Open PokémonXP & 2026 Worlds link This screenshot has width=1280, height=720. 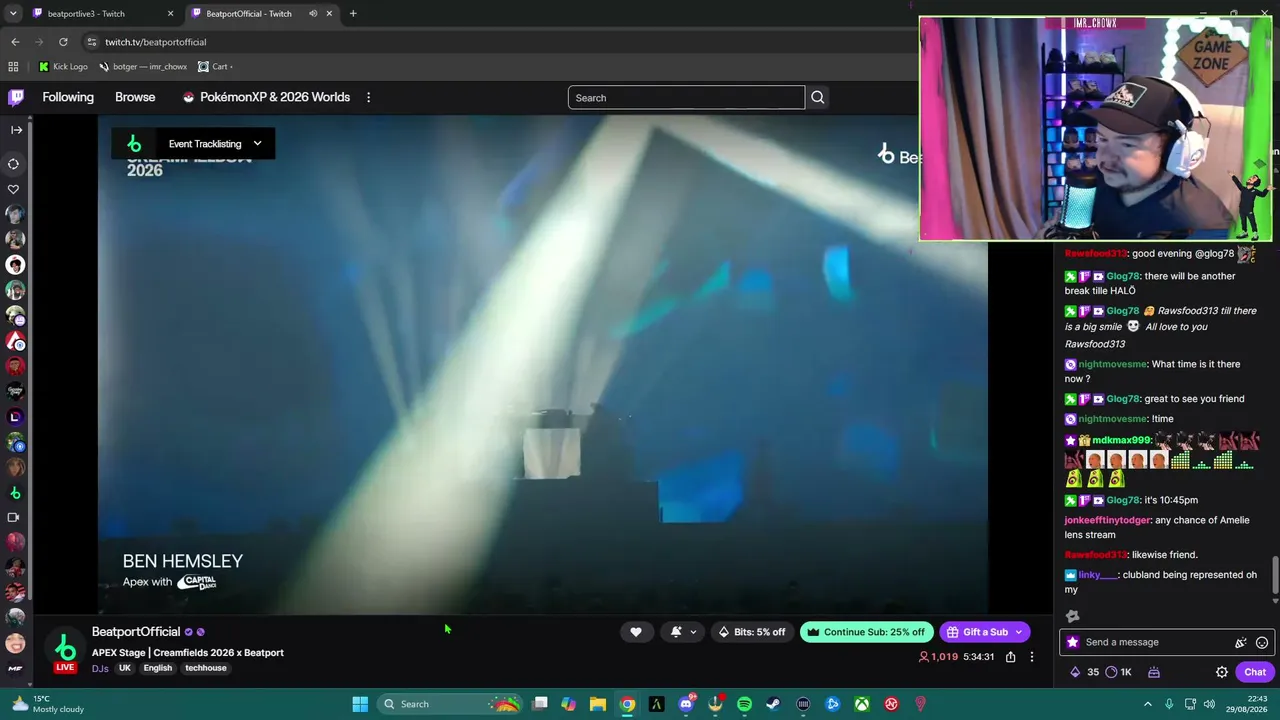(266, 97)
